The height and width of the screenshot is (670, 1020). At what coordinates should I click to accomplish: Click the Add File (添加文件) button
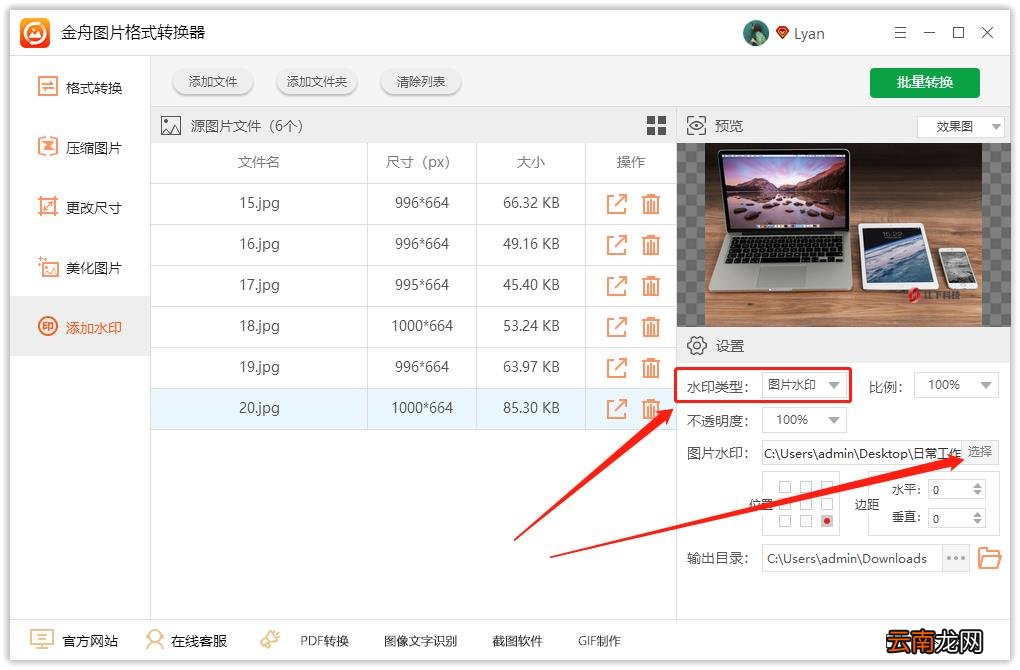tap(213, 82)
